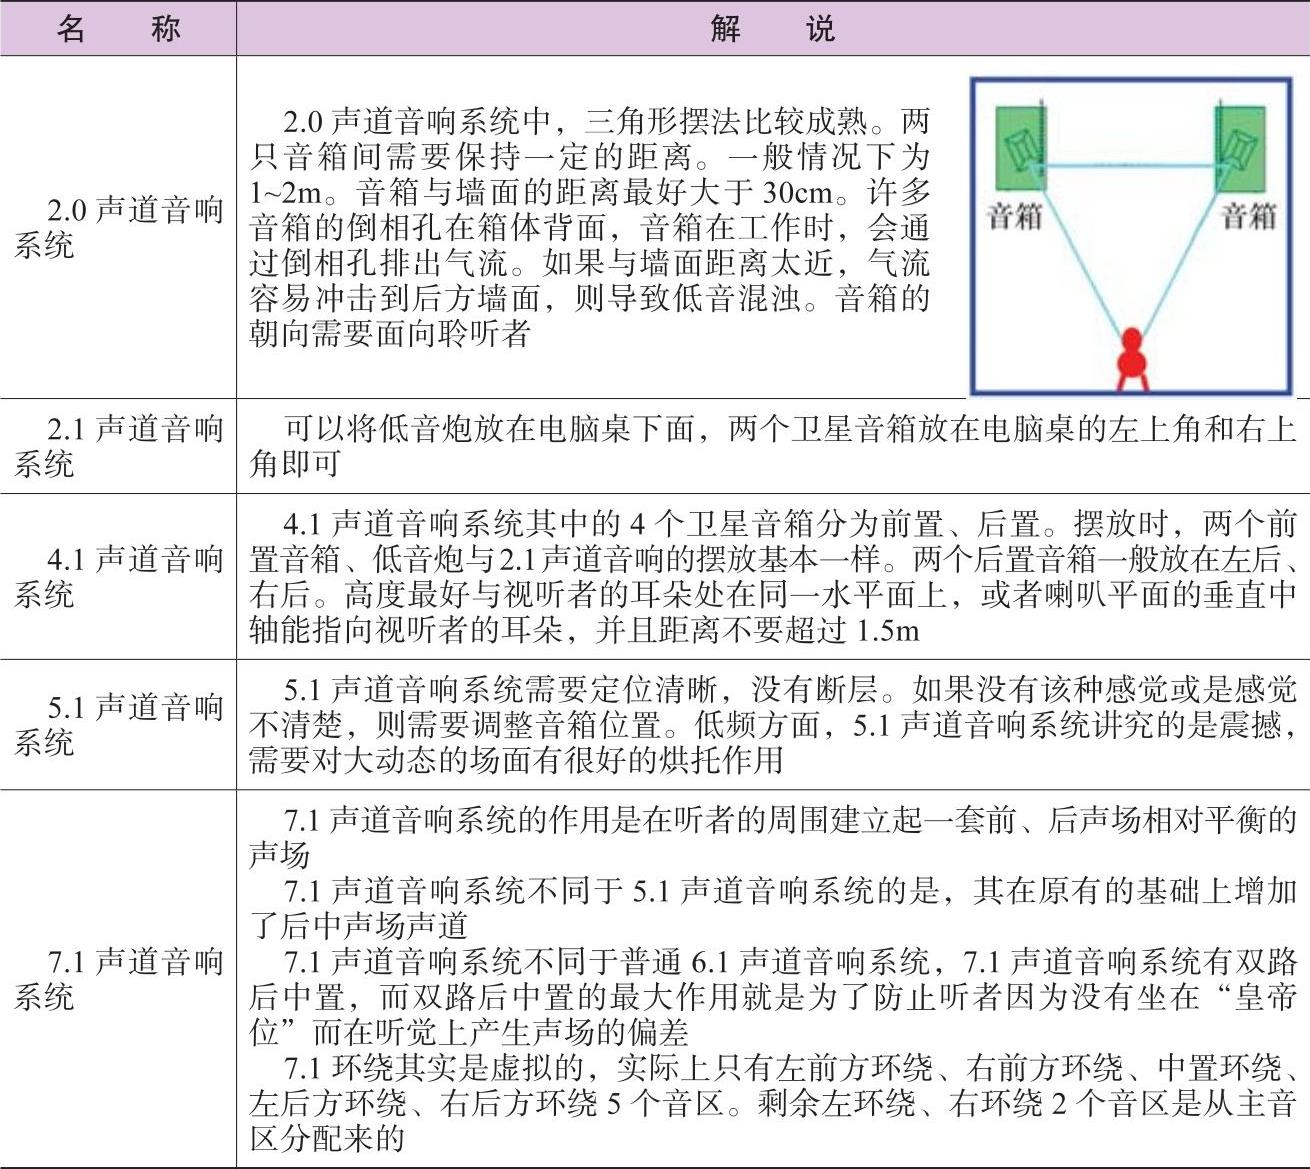Click the 4.1 line about 4 个卫星音箱
Viewport: 1310px width, 1169px height.
click(790, 524)
